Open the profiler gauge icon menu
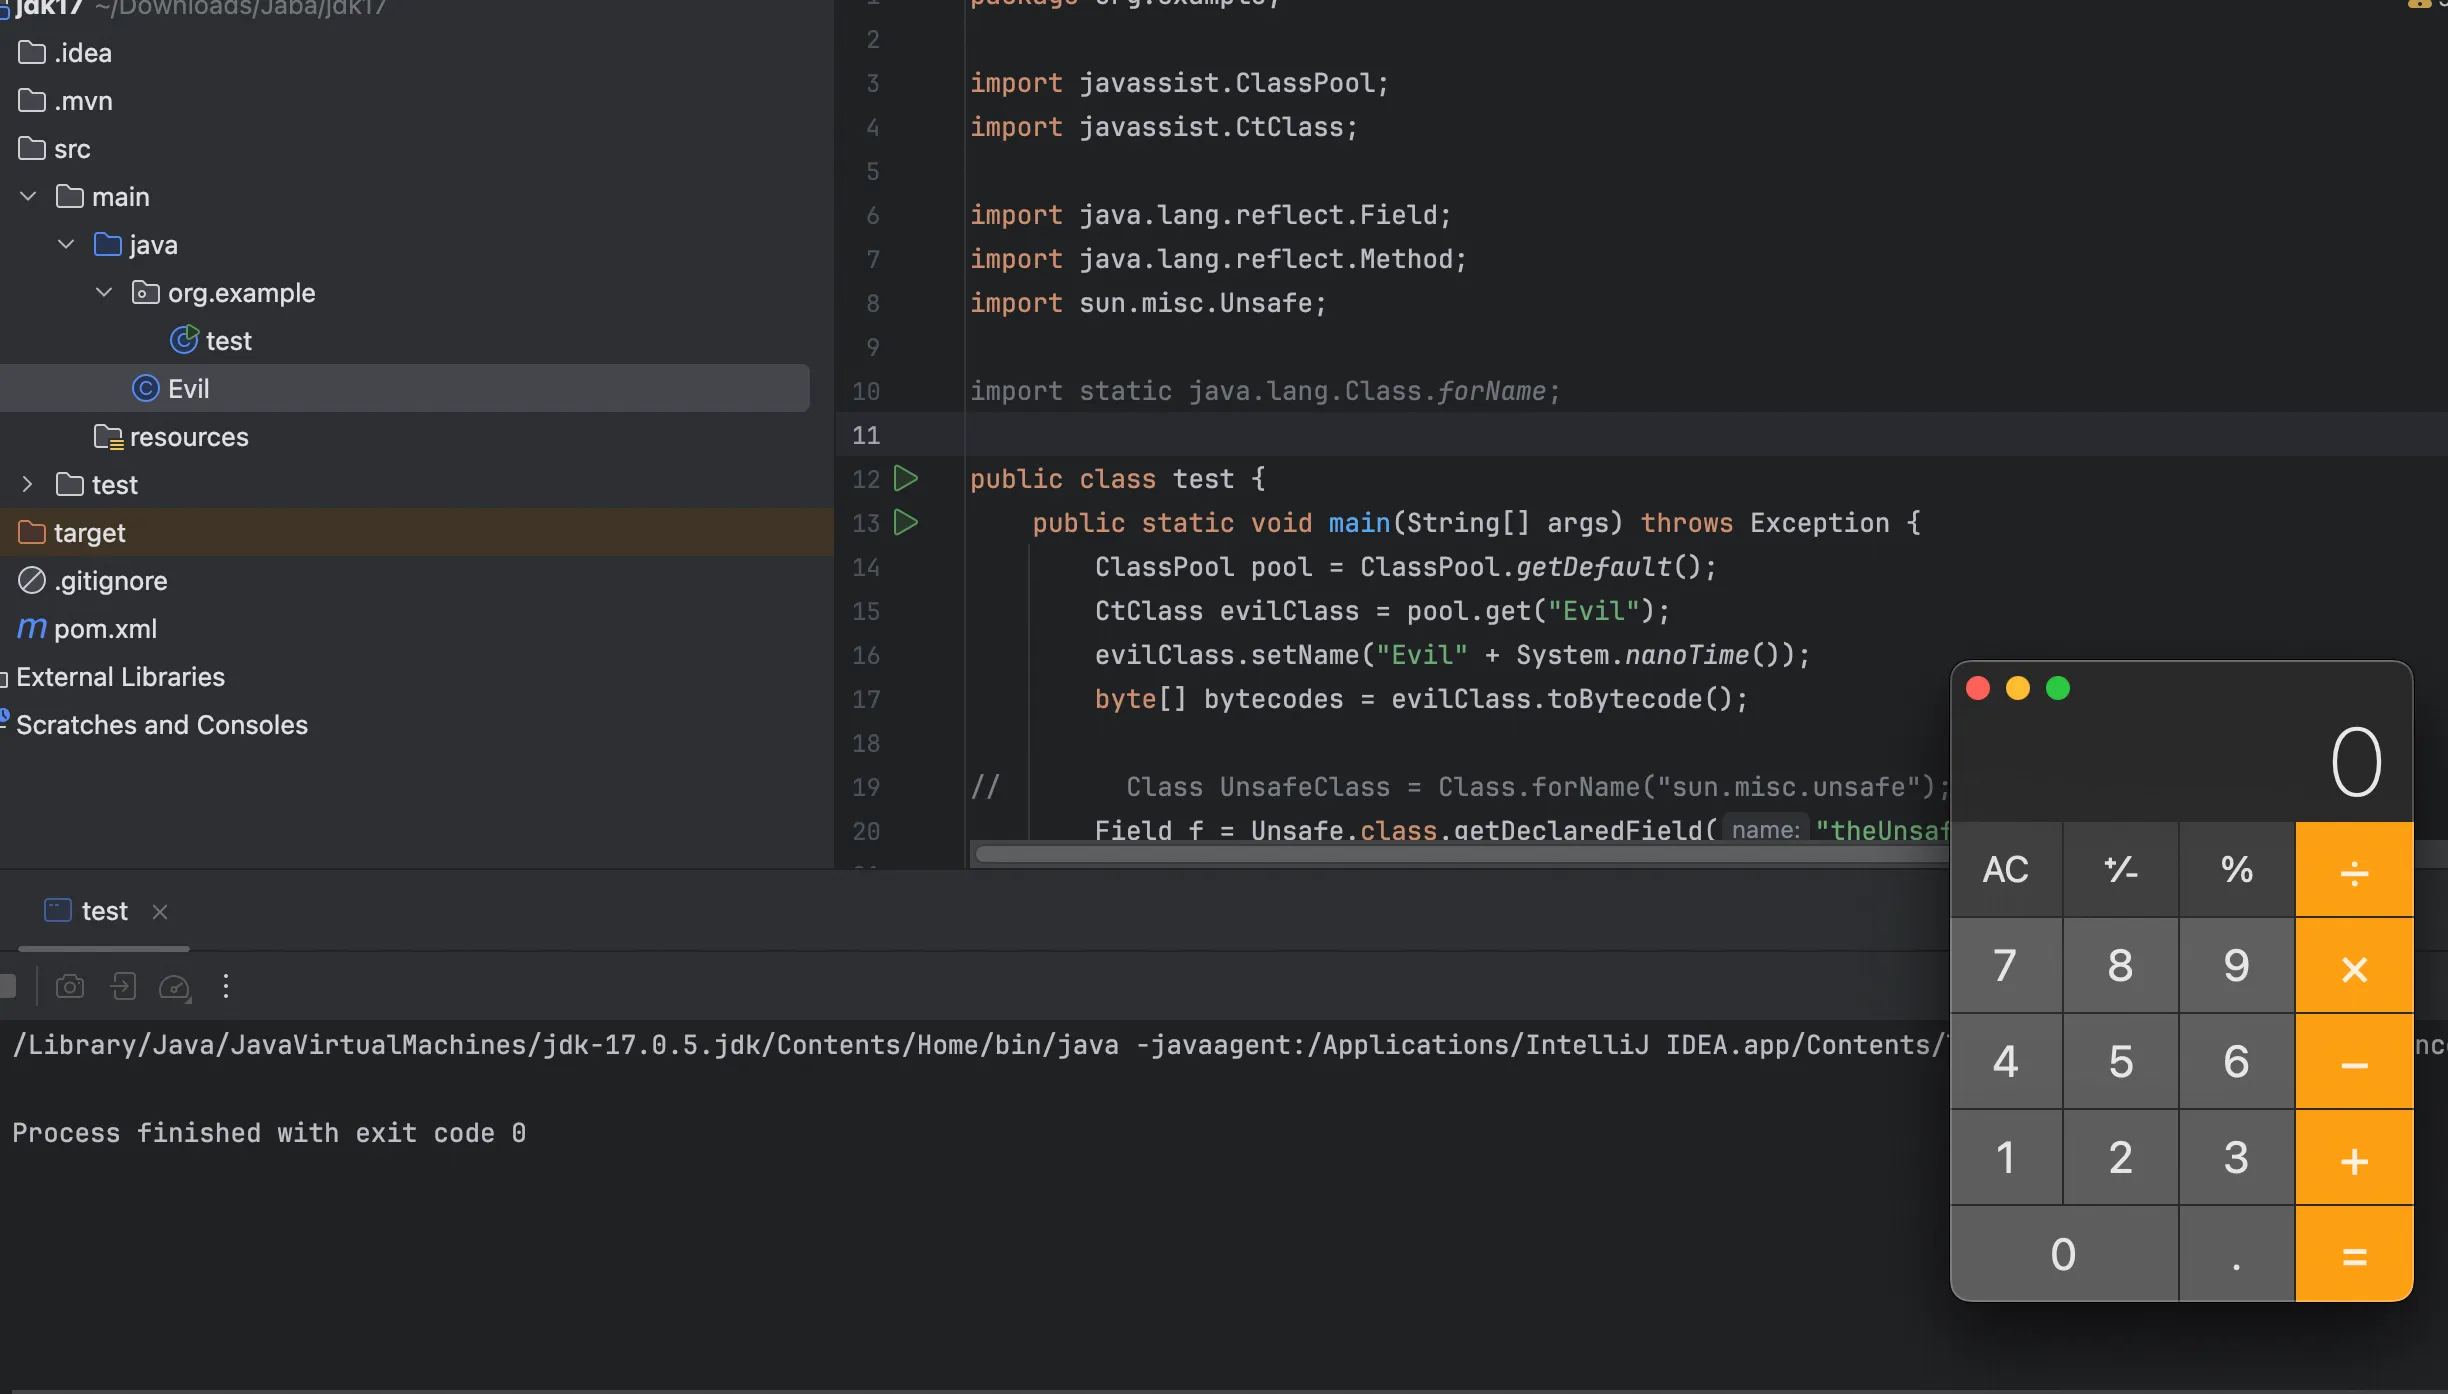The image size is (2448, 1394). [174, 987]
